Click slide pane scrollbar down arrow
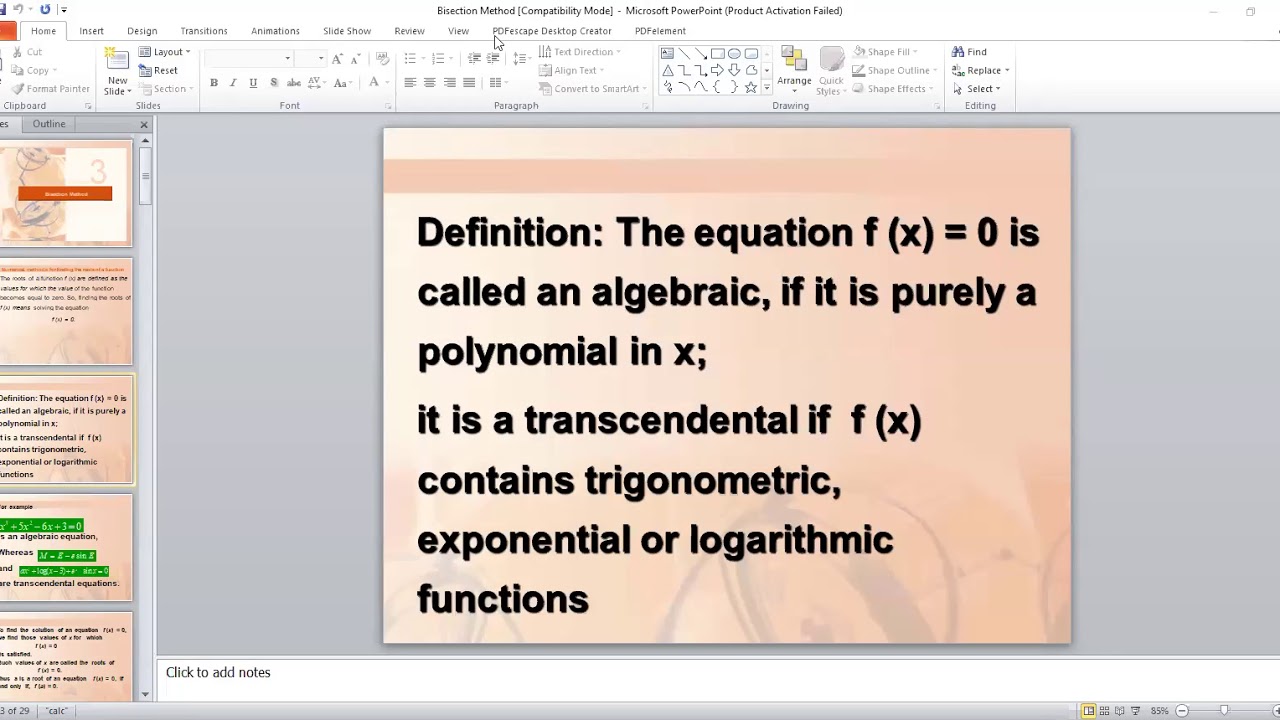Image resolution: width=1280 pixels, height=720 pixels. 145,694
